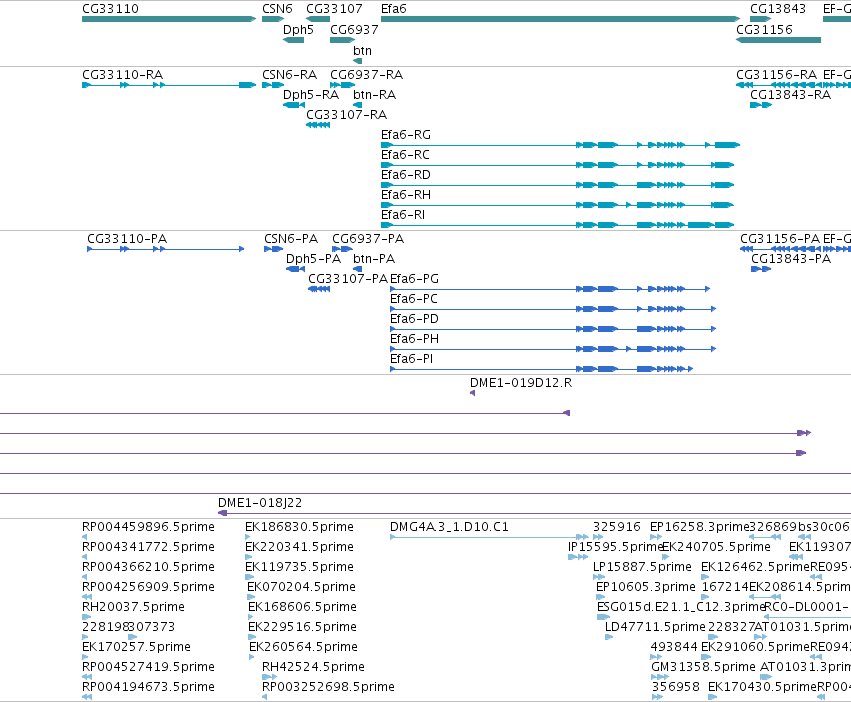Click EST LD47711.5prime
851x702 pixels.
[x=609, y=637]
